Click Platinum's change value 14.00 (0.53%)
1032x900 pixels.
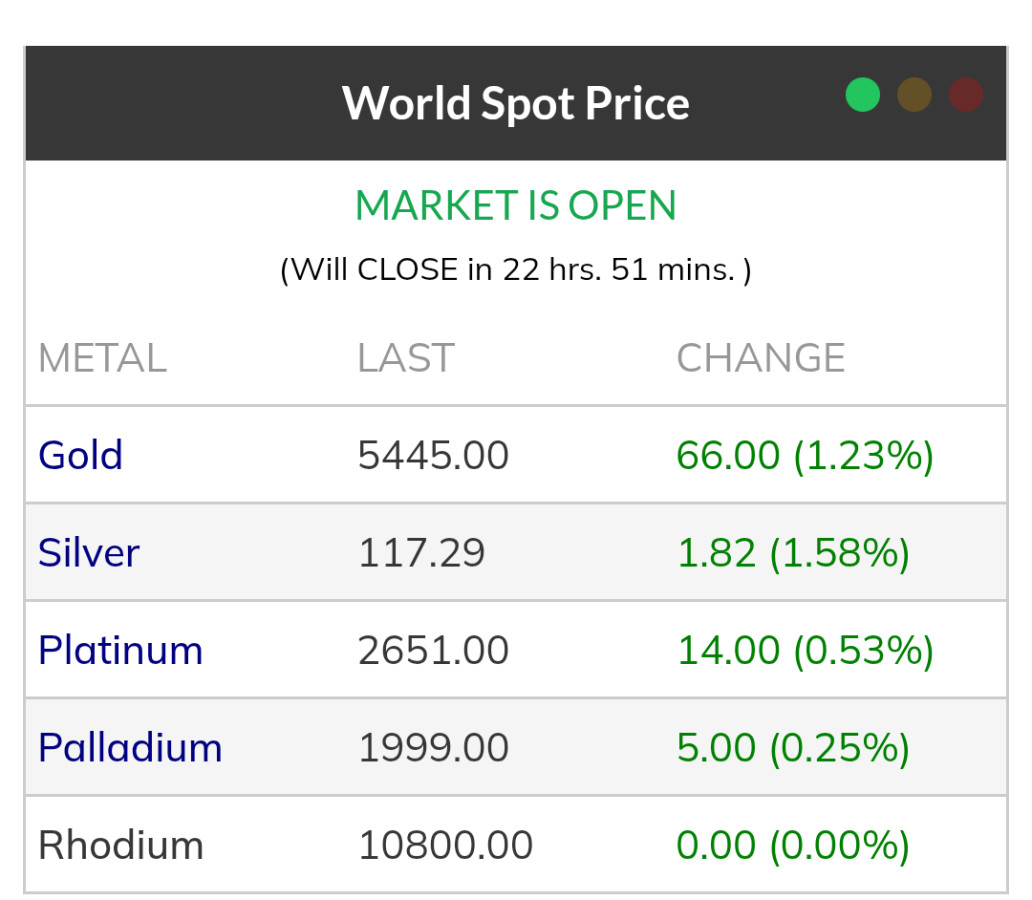coord(805,650)
